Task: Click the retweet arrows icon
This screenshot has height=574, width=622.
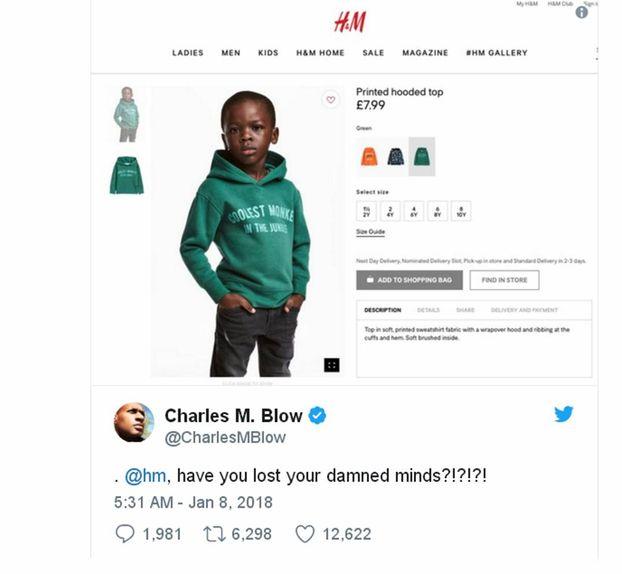Action: (x=214, y=534)
